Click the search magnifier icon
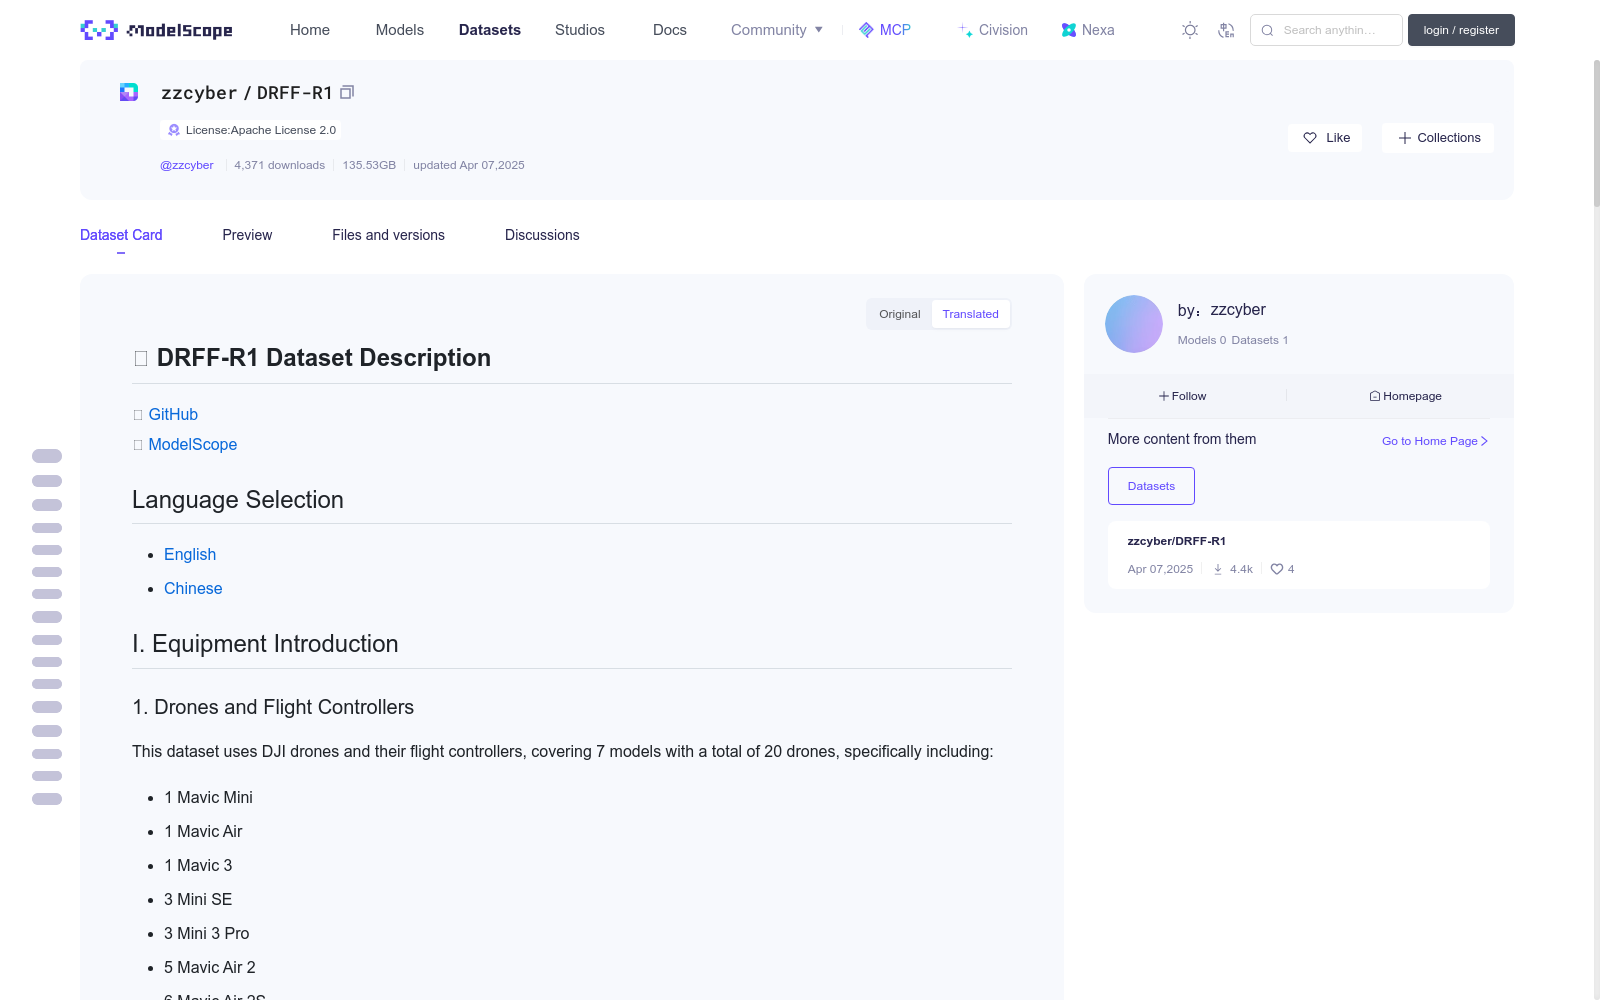 pyautogui.click(x=1267, y=30)
